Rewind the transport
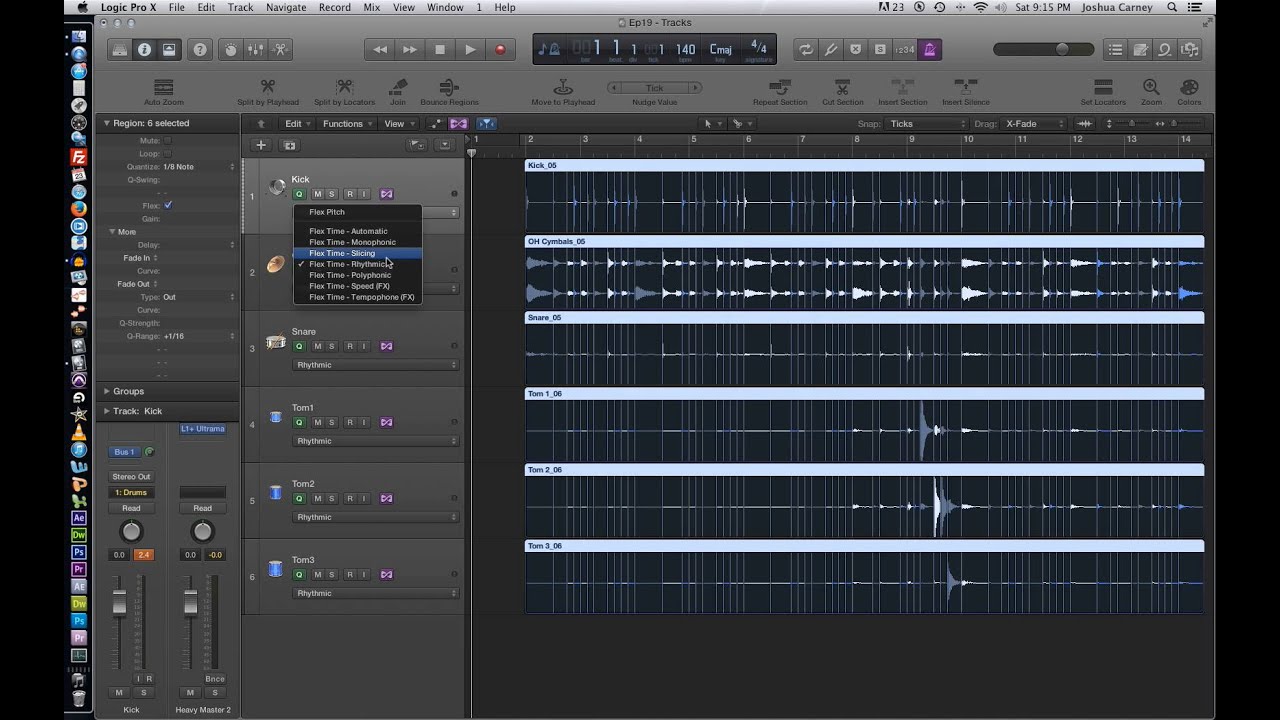 [x=380, y=49]
